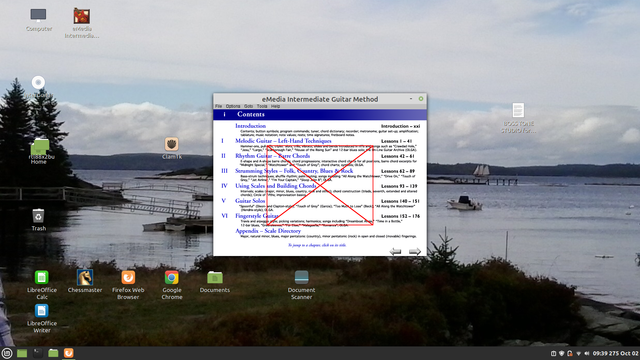
Task: Select the LibreOffice Calc desktop icon
Action: pyautogui.click(x=42, y=284)
